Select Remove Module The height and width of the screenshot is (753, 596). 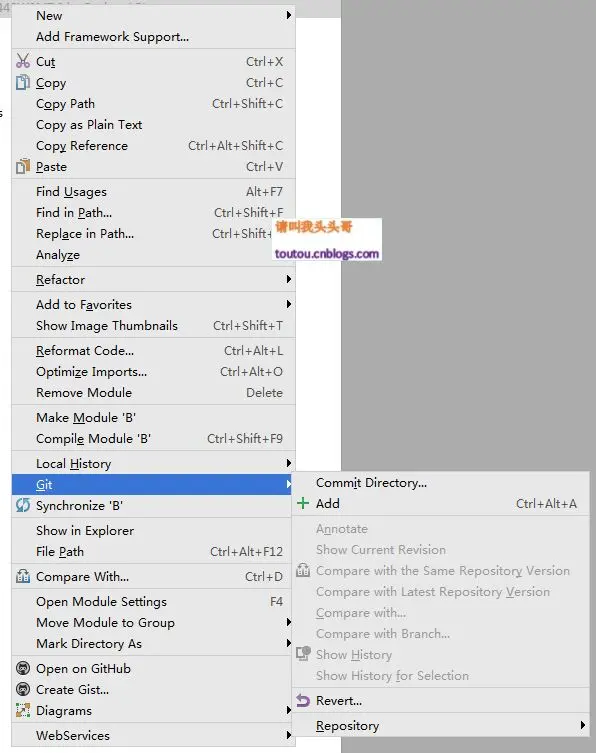[153, 392]
